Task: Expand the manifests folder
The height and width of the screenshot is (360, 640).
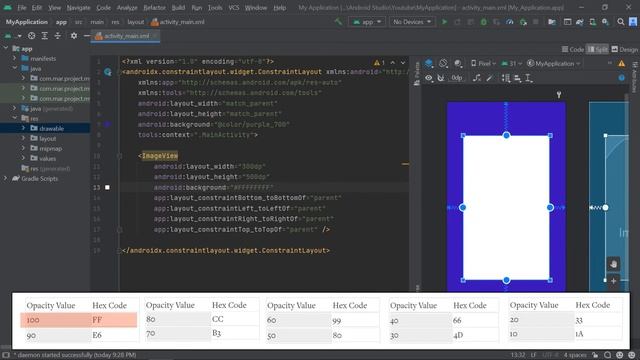Action: [x=15, y=58]
